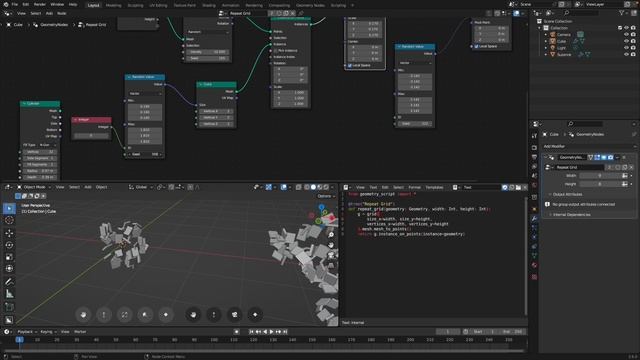The width and height of the screenshot is (640, 360).
Task: Open the Templates menu in text editor
Action: coord(434,187)
